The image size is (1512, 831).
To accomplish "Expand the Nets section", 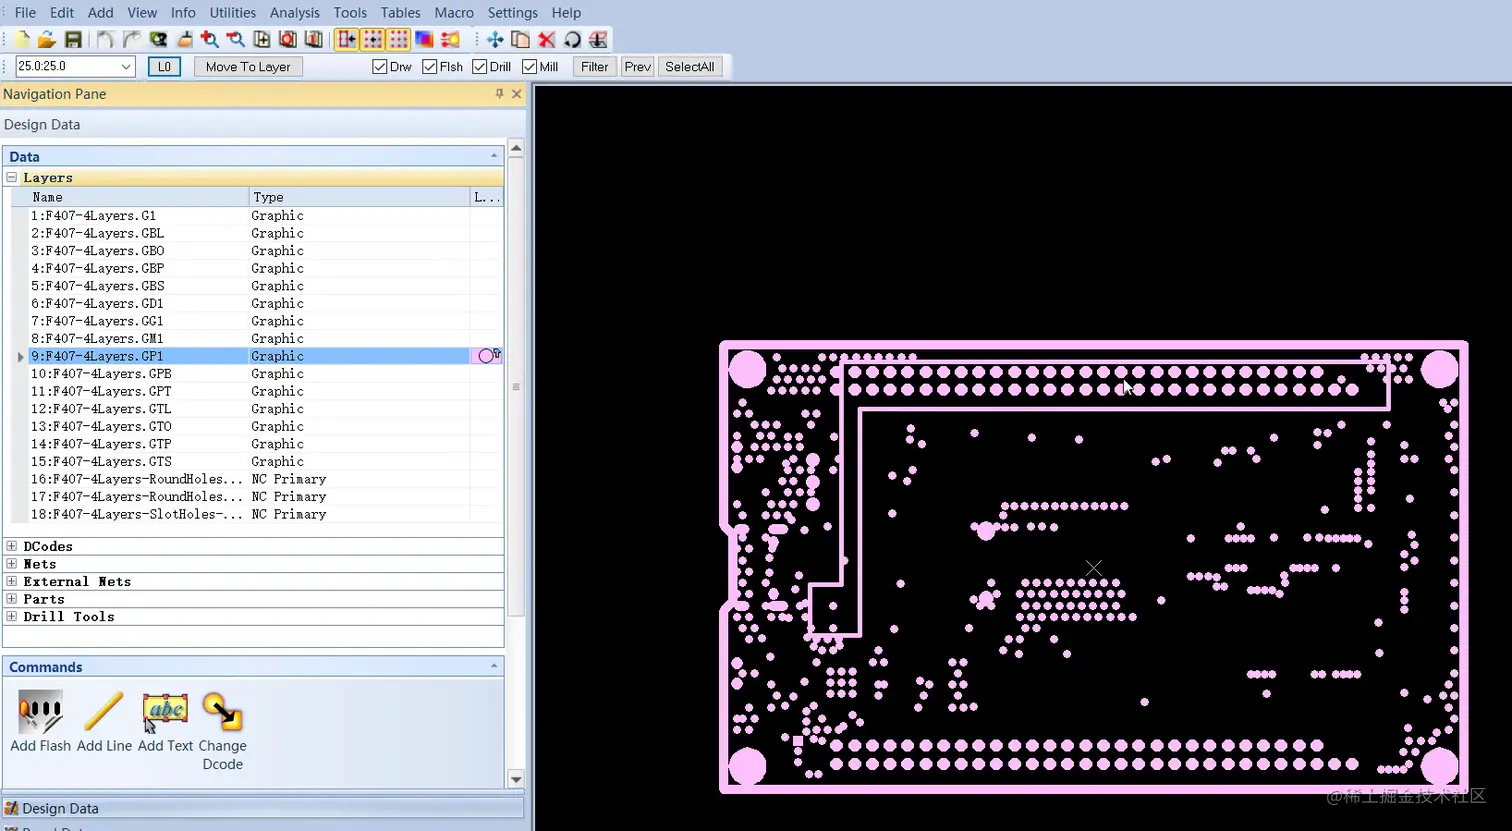I will 12,564.
